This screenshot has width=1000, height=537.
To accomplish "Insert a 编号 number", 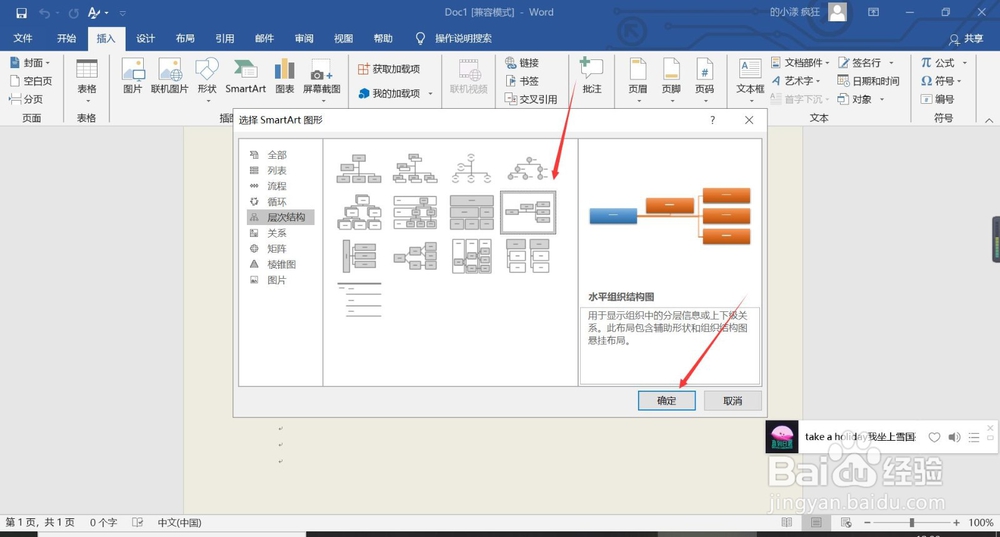I will point(938,99).
